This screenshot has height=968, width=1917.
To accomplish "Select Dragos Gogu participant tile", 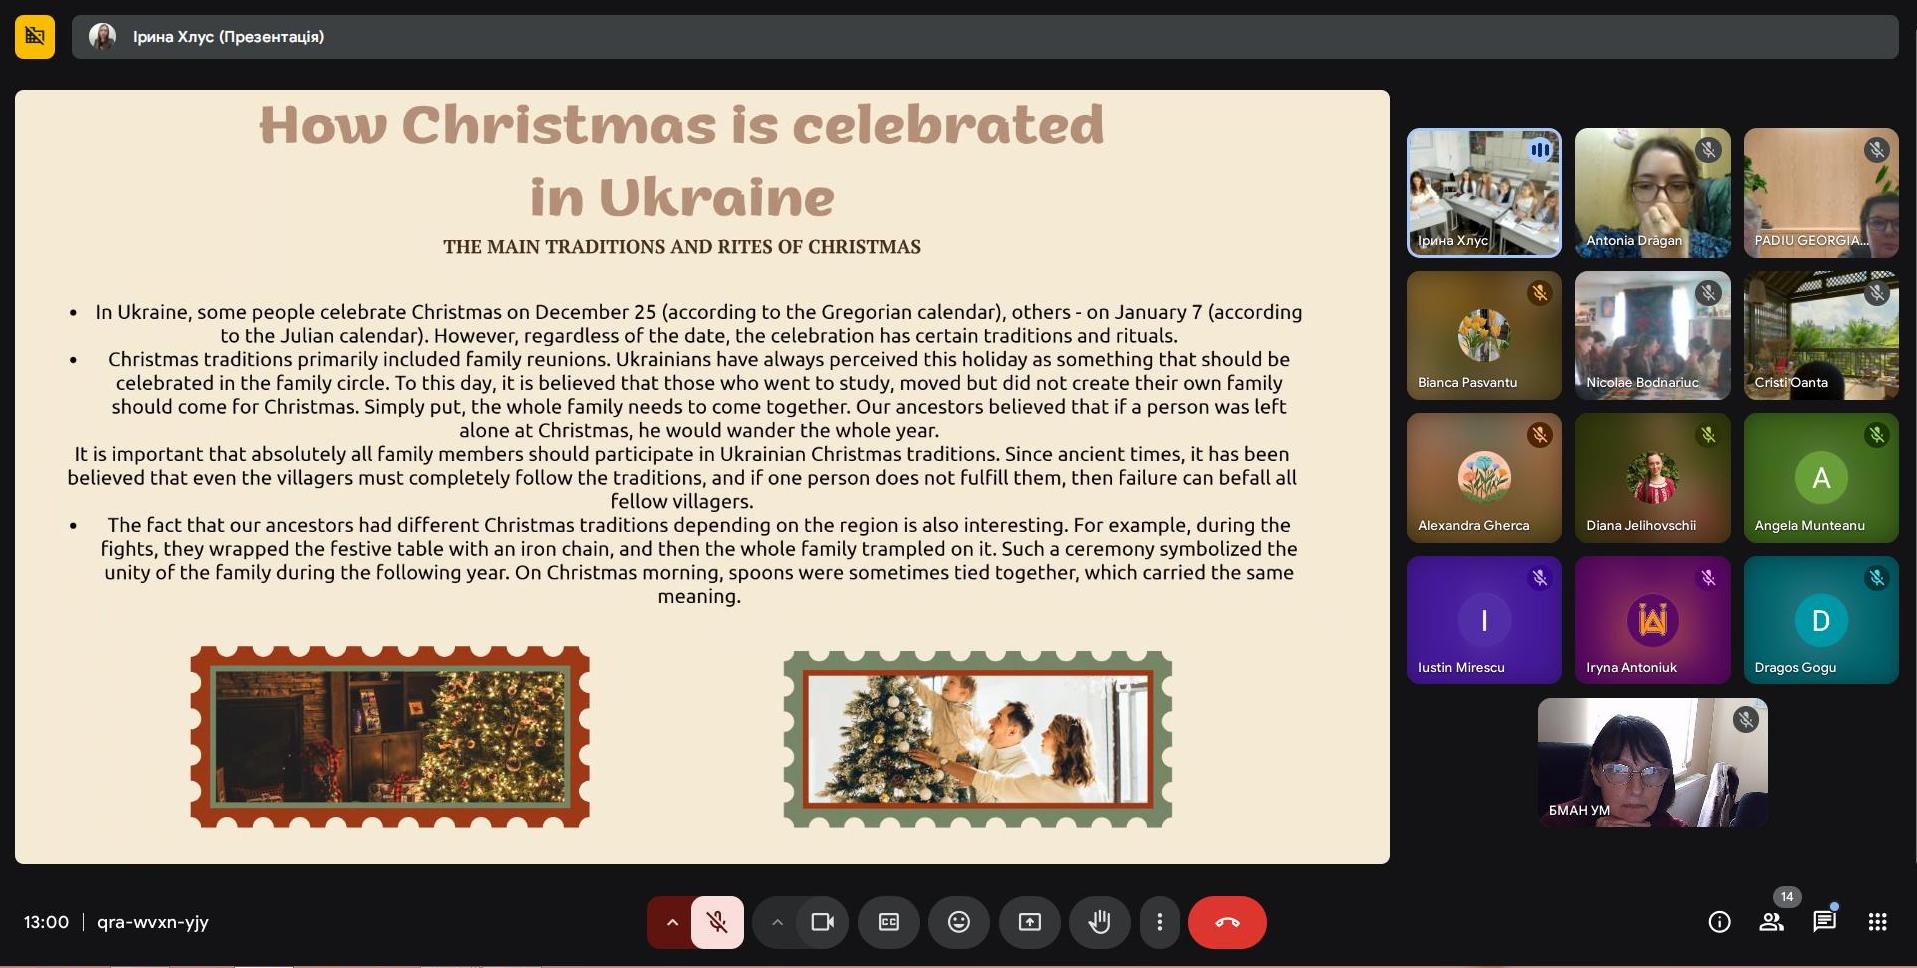I will pos(1821,620).
